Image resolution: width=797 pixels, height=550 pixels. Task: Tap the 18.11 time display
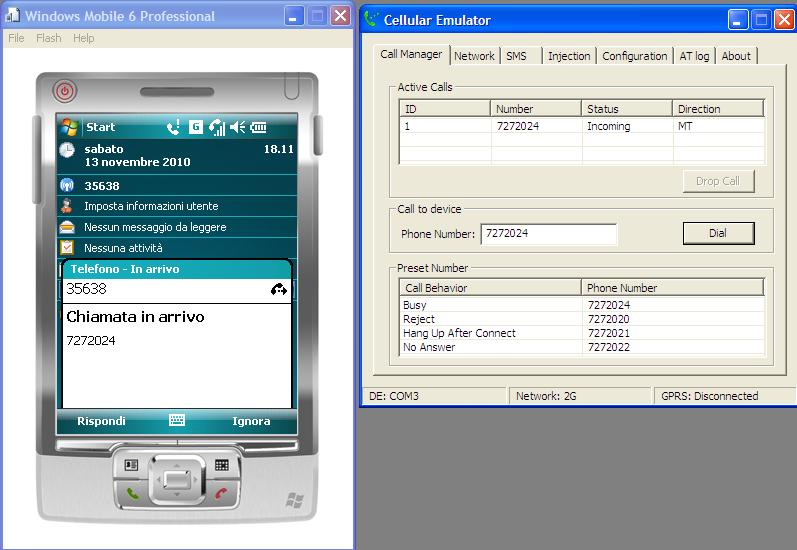pos(279,149)
